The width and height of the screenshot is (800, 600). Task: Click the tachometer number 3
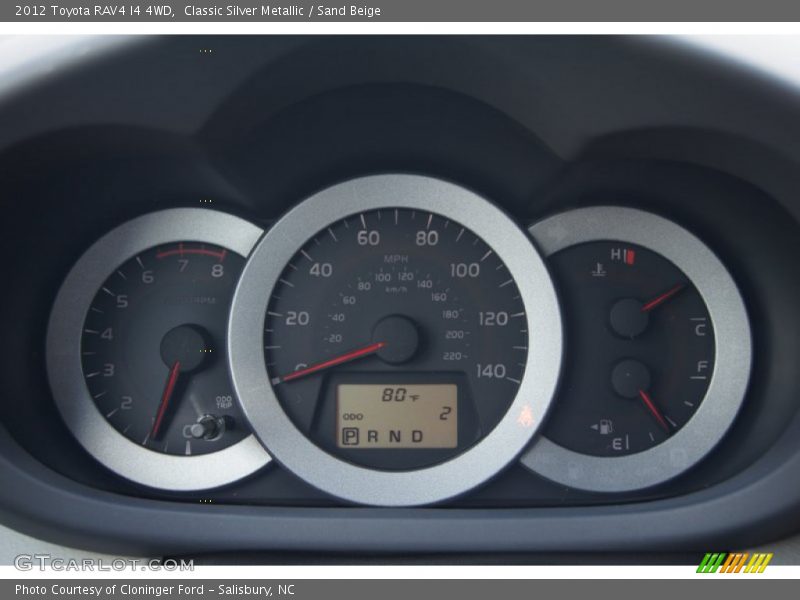109,369
